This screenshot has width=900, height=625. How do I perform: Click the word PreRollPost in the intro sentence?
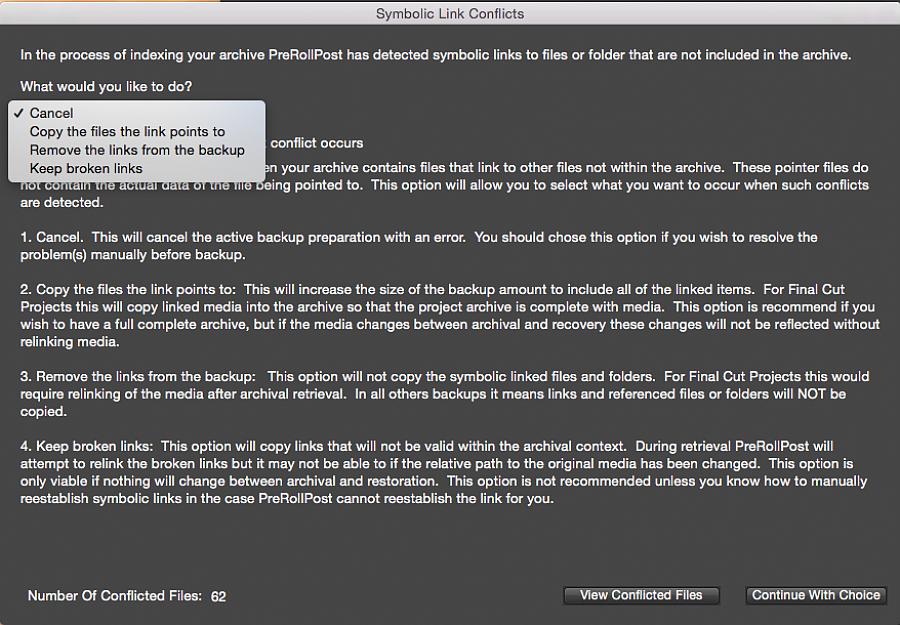tap(305, 55)
